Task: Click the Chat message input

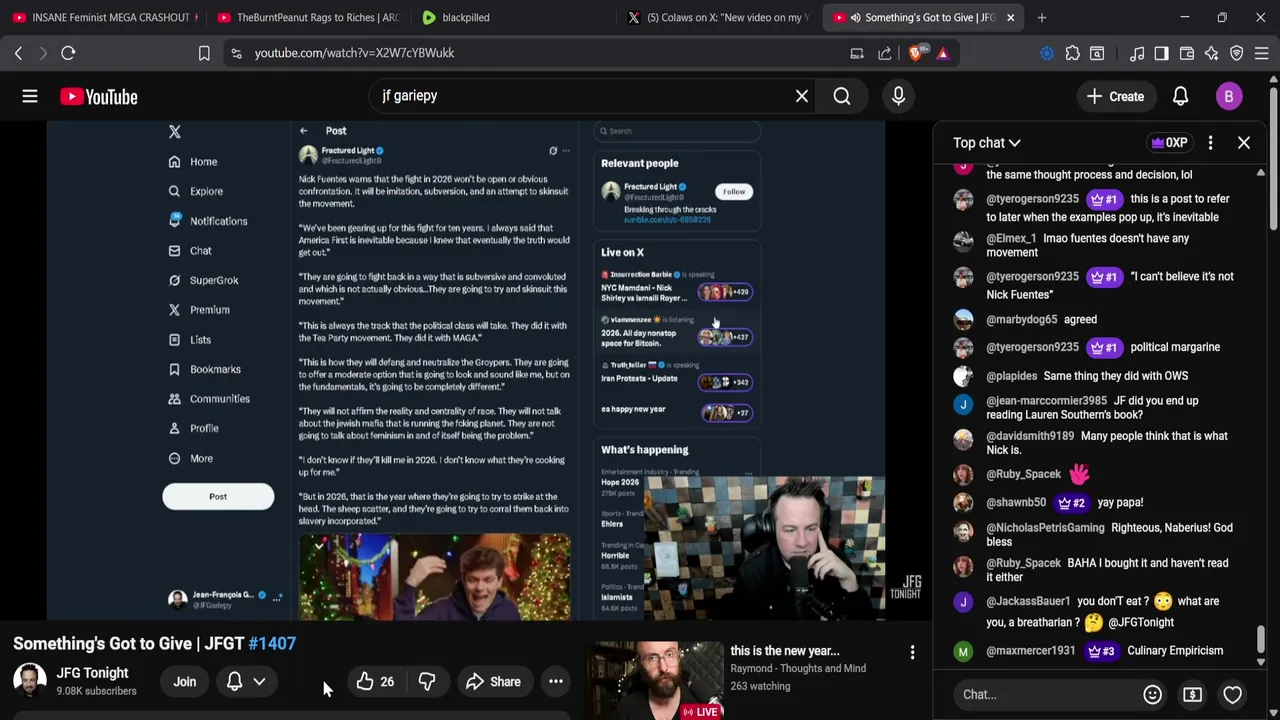Action: [1045, 694]
